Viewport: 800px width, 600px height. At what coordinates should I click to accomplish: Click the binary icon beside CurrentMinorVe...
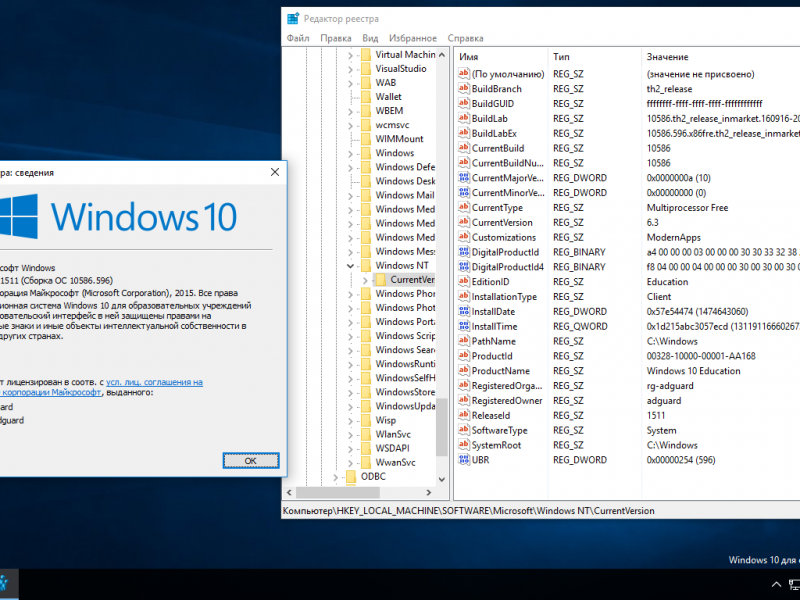(464, 192)
